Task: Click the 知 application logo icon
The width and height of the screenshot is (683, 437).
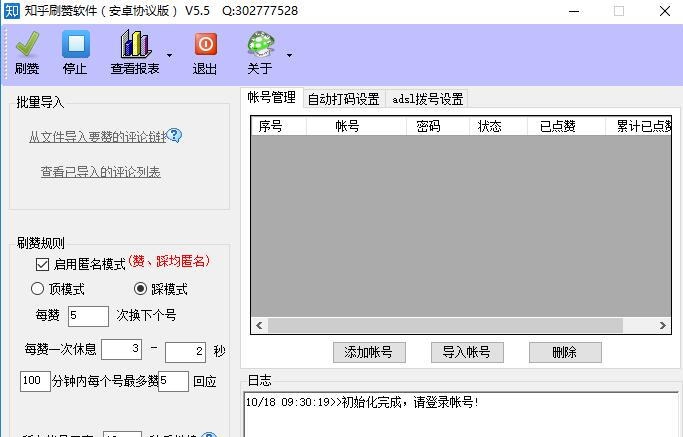Action: tap(11, 10)
